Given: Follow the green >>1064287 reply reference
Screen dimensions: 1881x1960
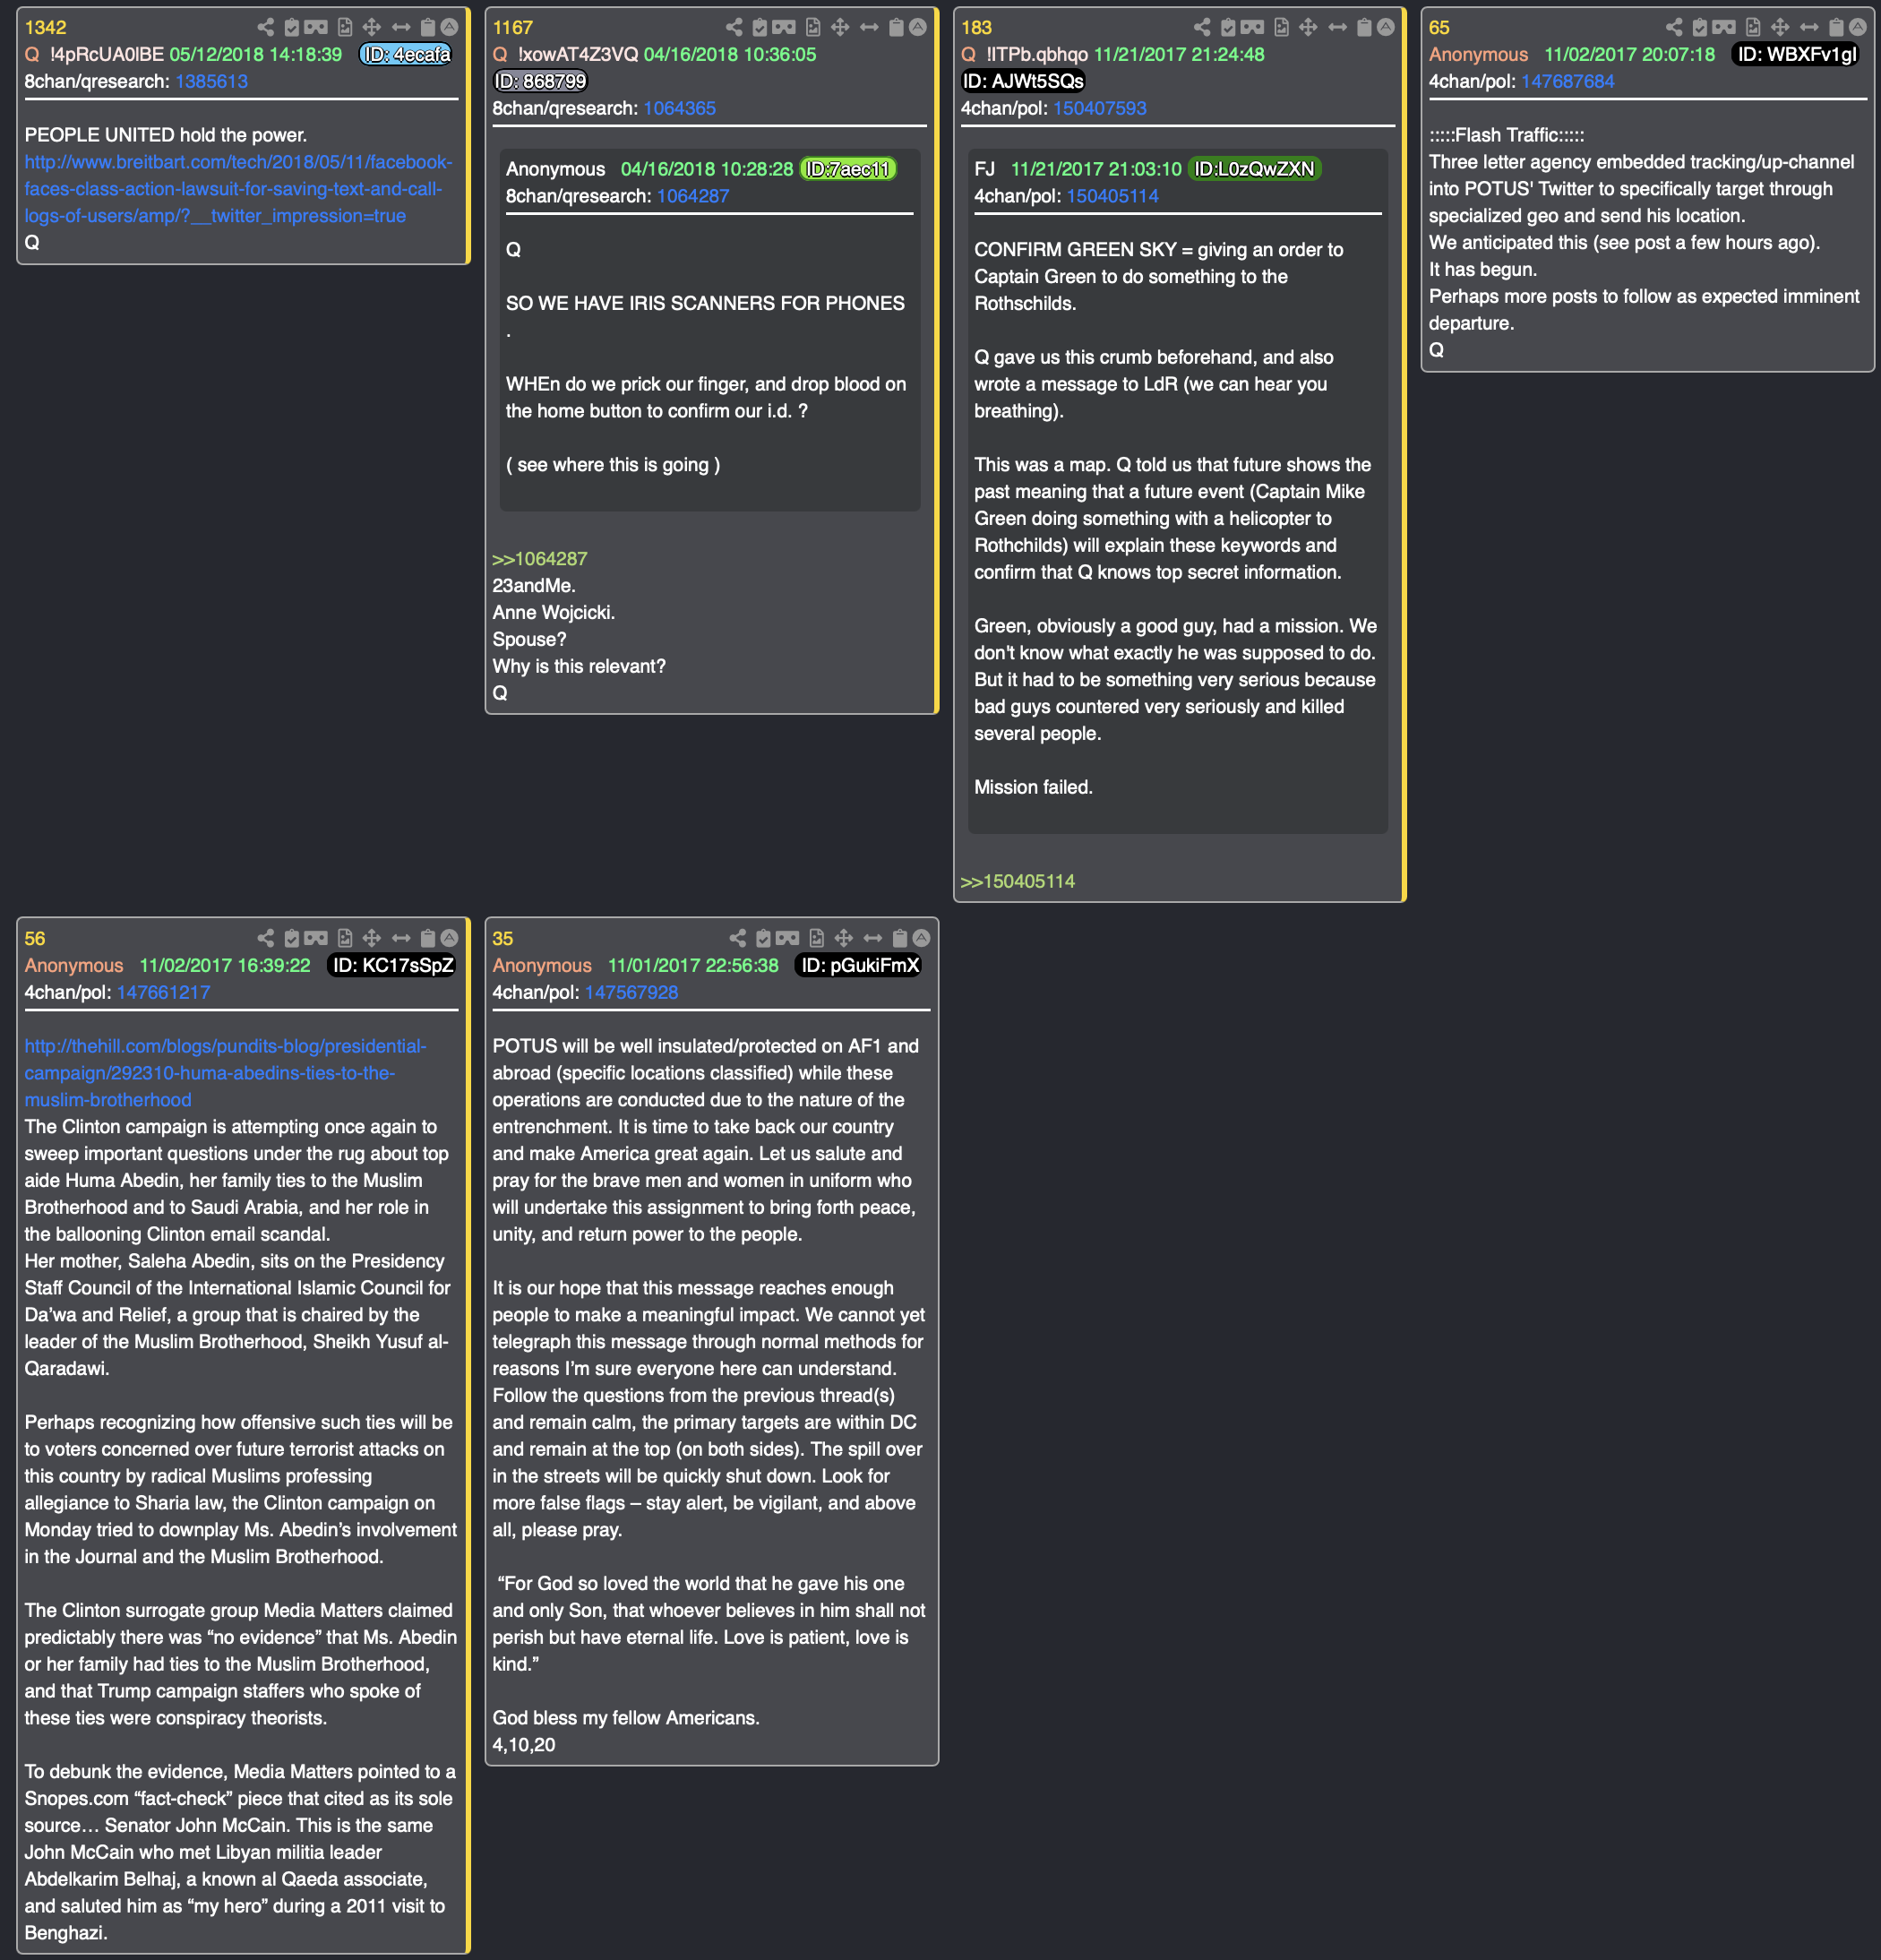Looking at the screenshot, I should point(540,559).
